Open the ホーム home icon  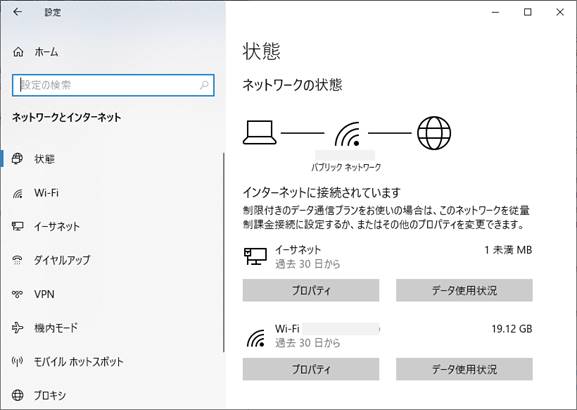coord(18,52)
